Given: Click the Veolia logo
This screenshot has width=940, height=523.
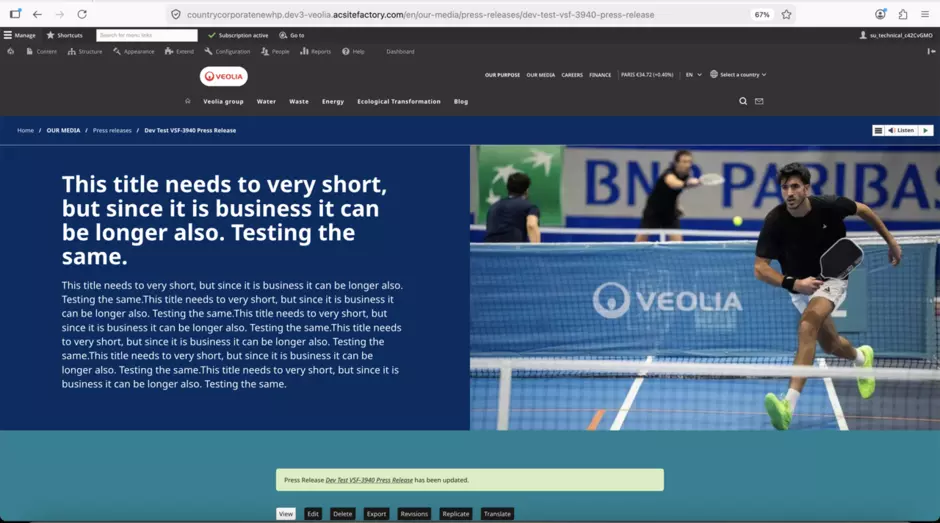Looking at the screenshot, I should point(224,76).
